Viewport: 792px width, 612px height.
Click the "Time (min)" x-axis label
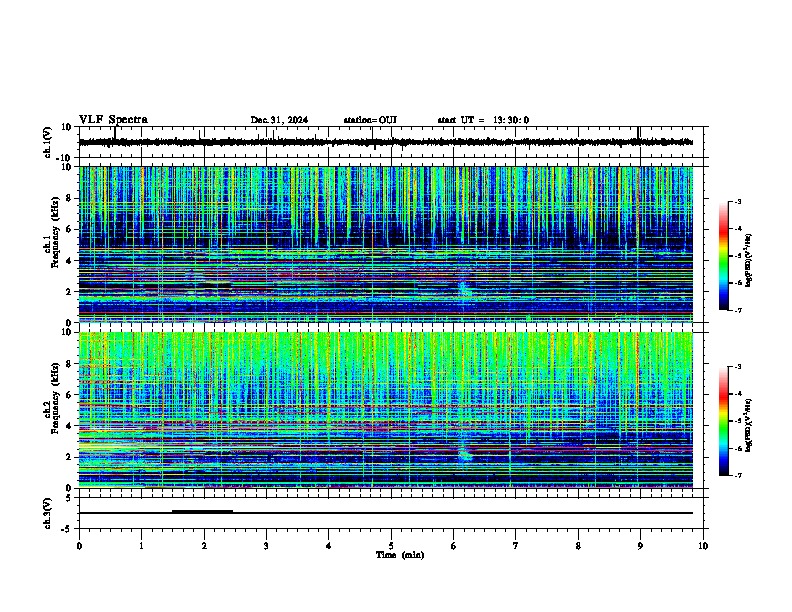(400, 555)
